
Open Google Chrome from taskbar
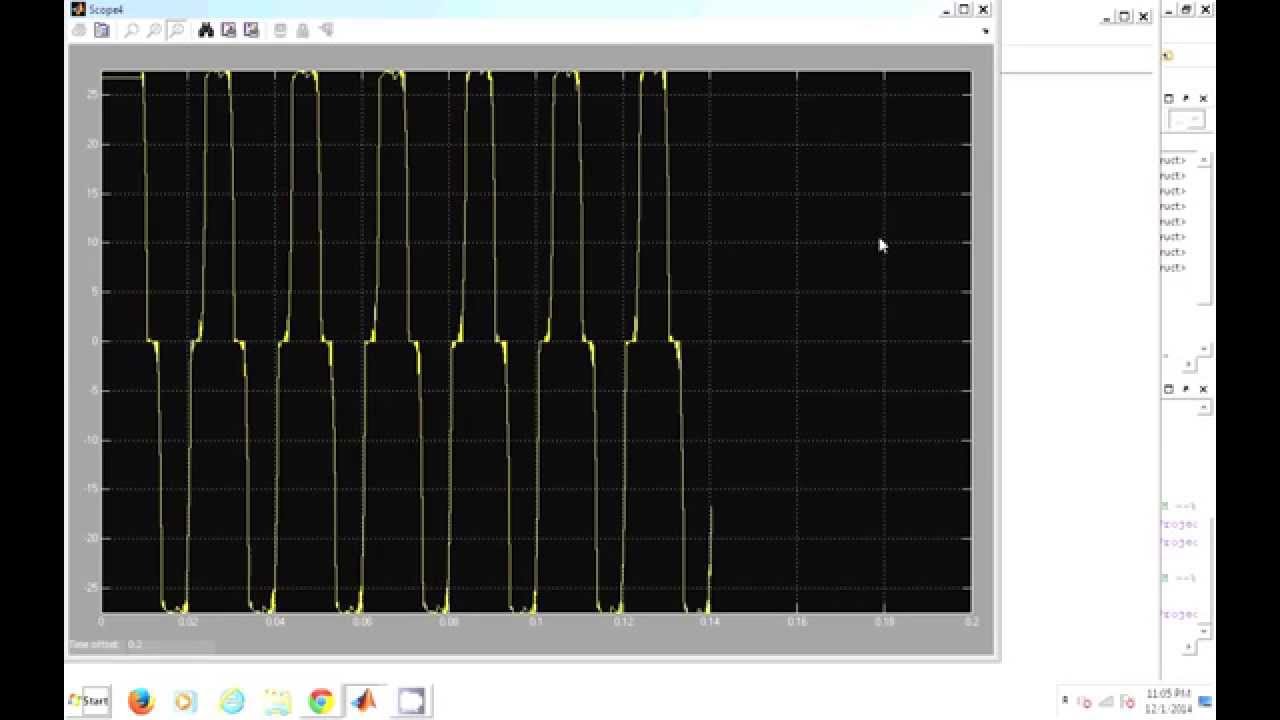tap(321, 701)
